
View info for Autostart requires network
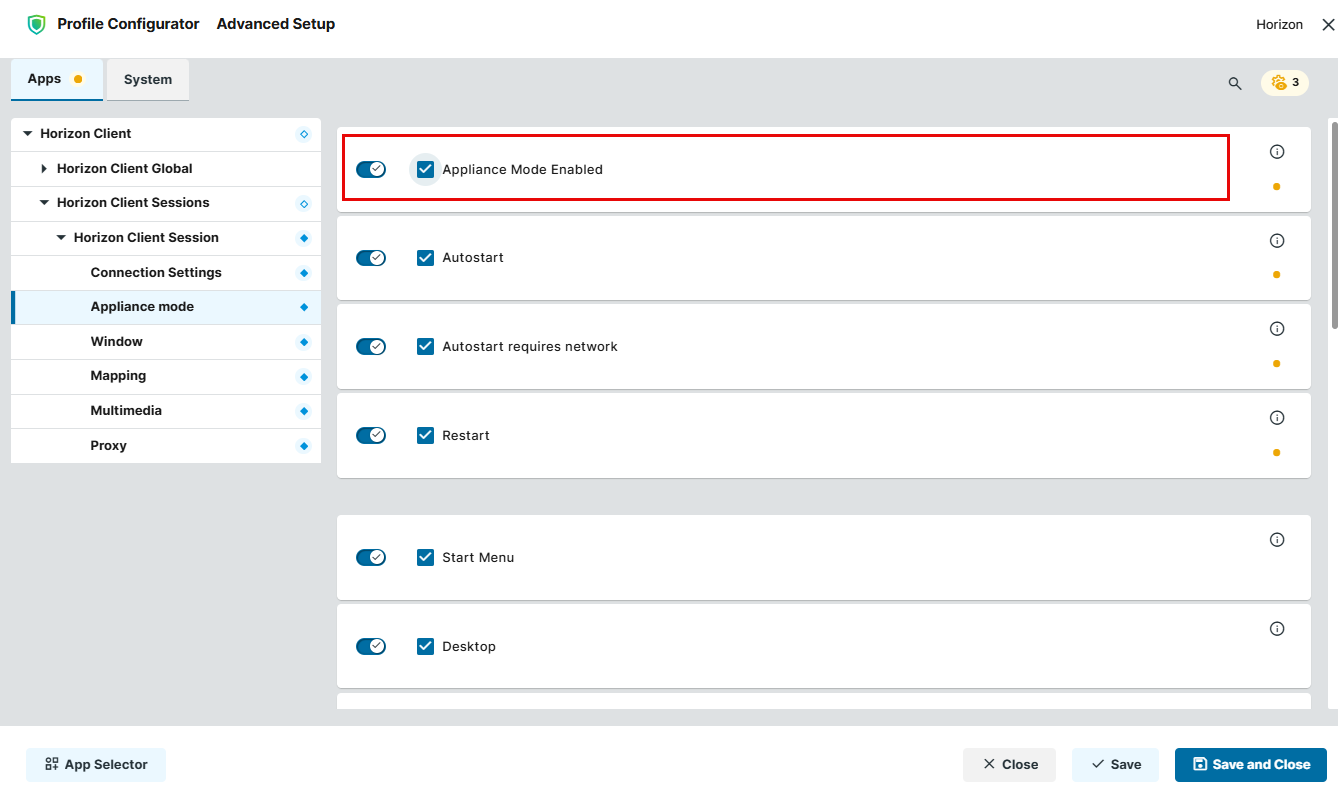click(x=1276, y=329)
